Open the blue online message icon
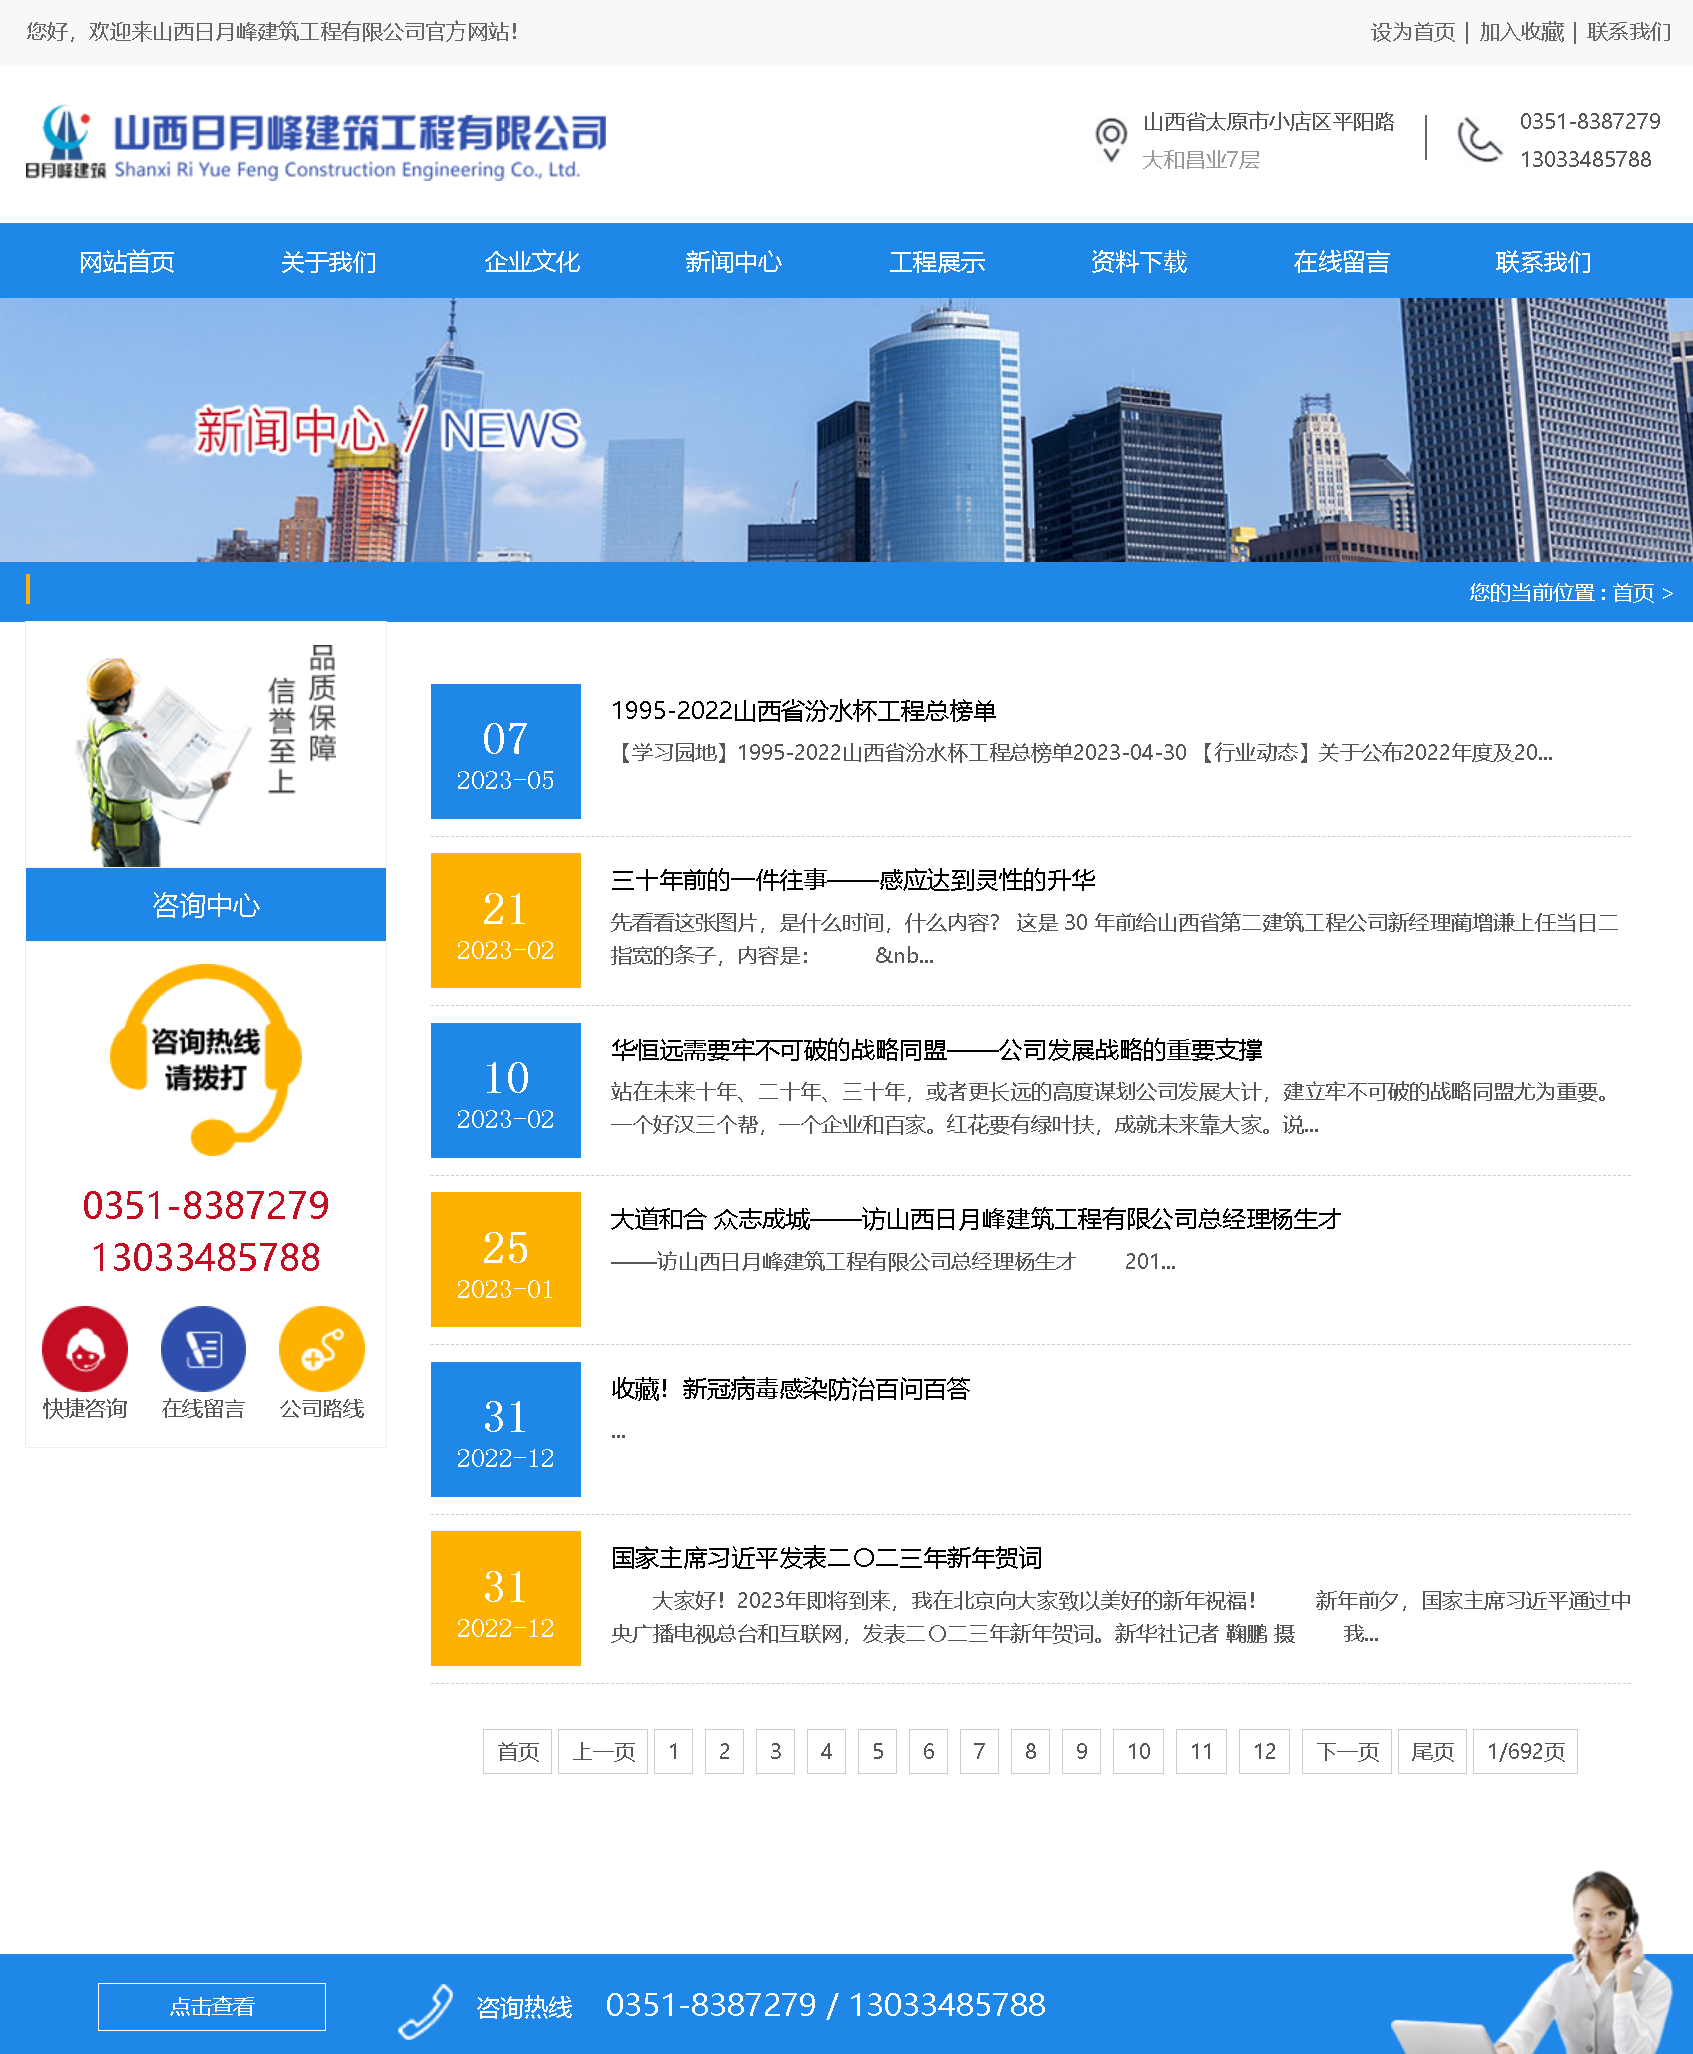The width and height of the screenshot is (1693, 2054). 203,1348
